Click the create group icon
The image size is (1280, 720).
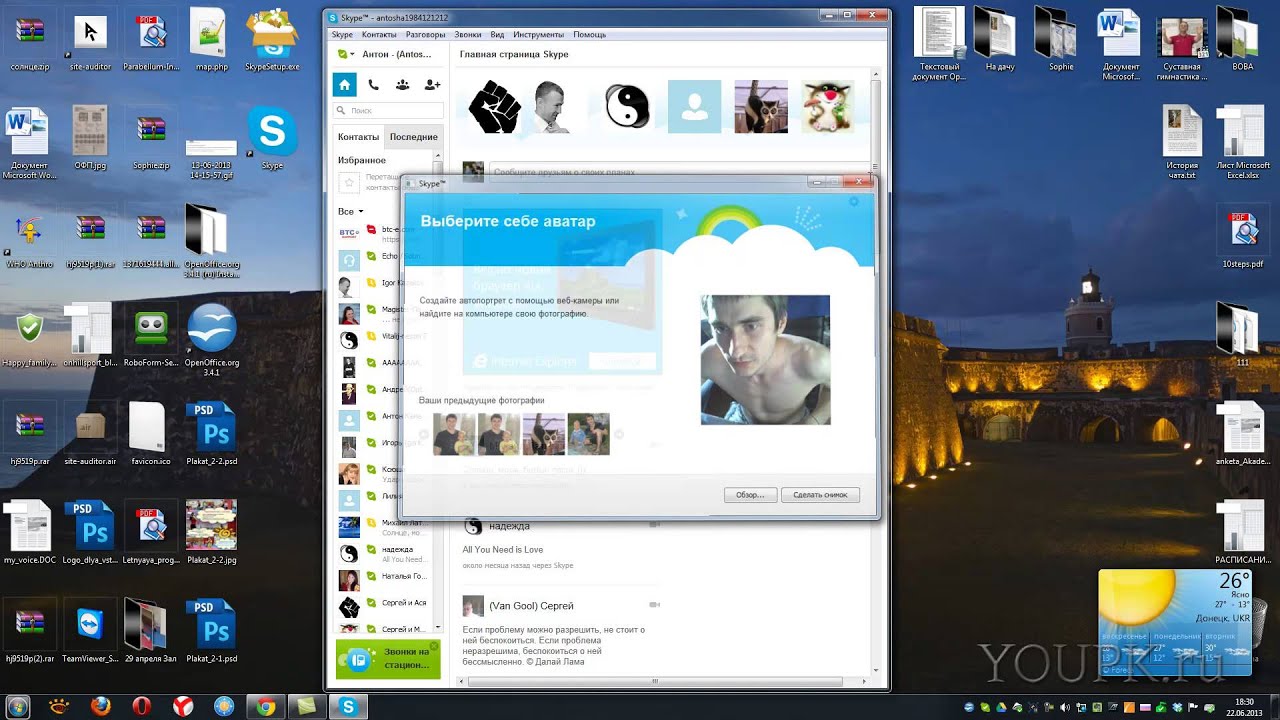[402, 85]
